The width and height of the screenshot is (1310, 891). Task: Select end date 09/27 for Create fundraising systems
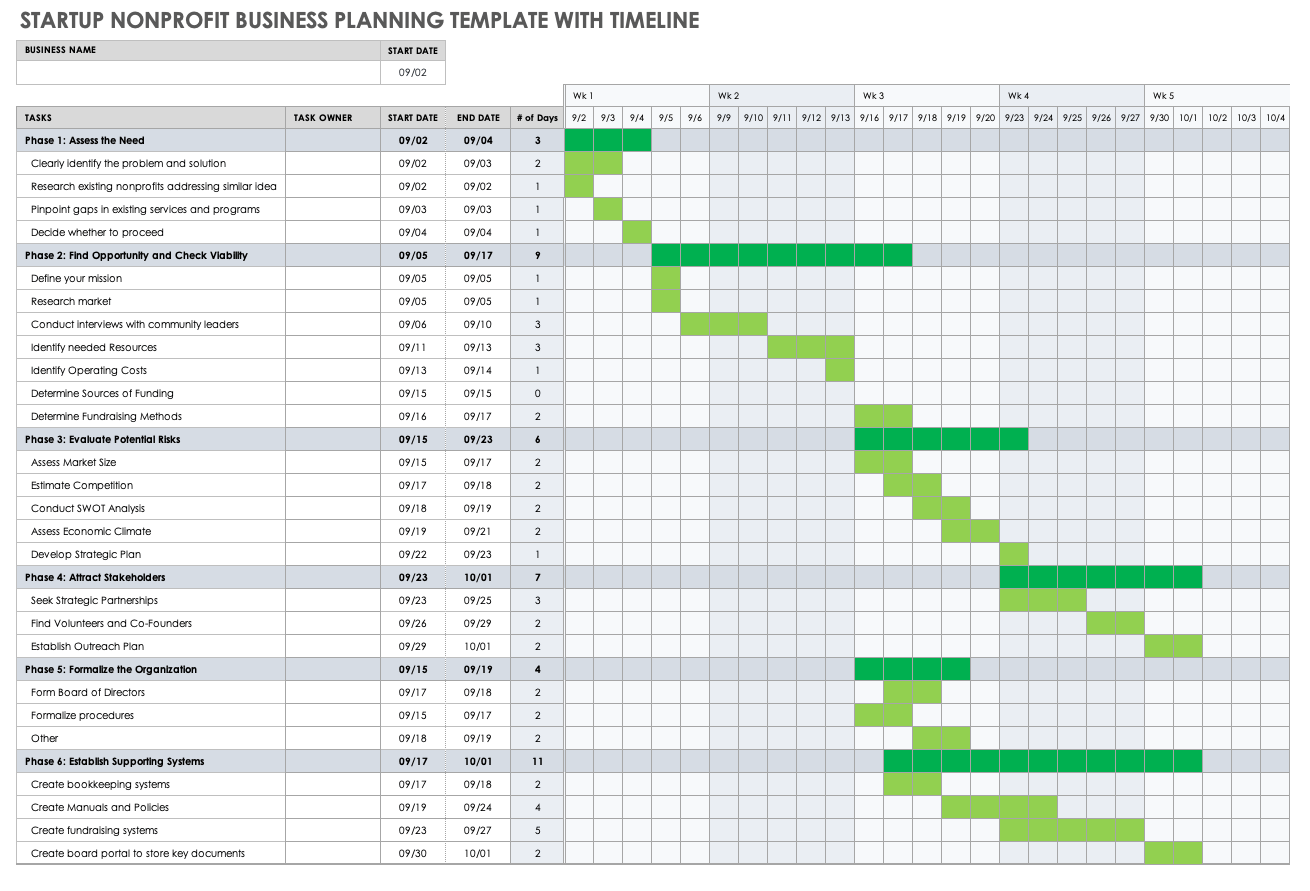(478, 831)
